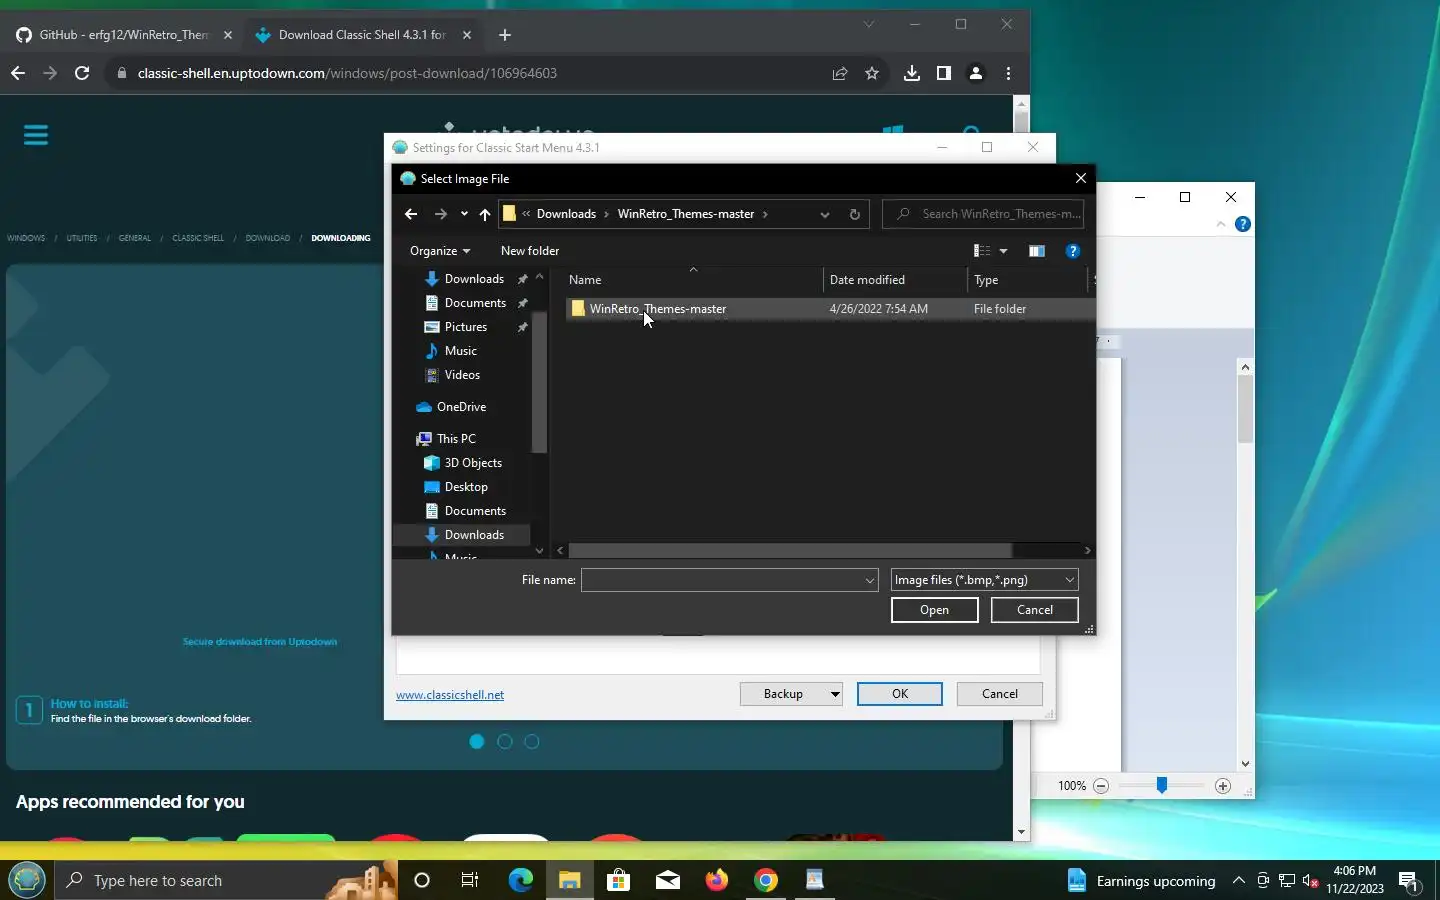Click the forward navigation arrow in file dialog
This screenshot has width=1440, height=900.
(x=441, y=214)
